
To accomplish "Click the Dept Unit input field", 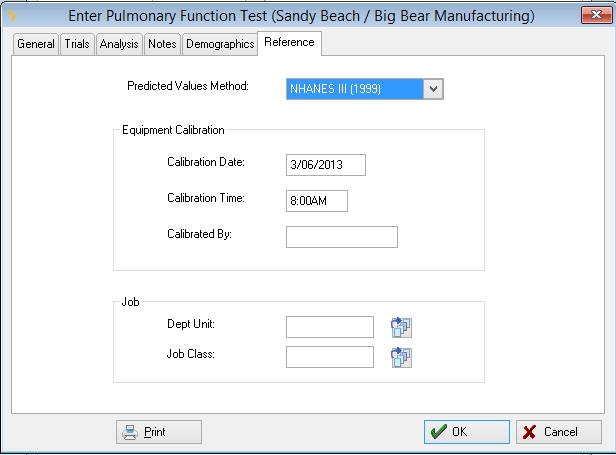I will click(x=330, y=327).
